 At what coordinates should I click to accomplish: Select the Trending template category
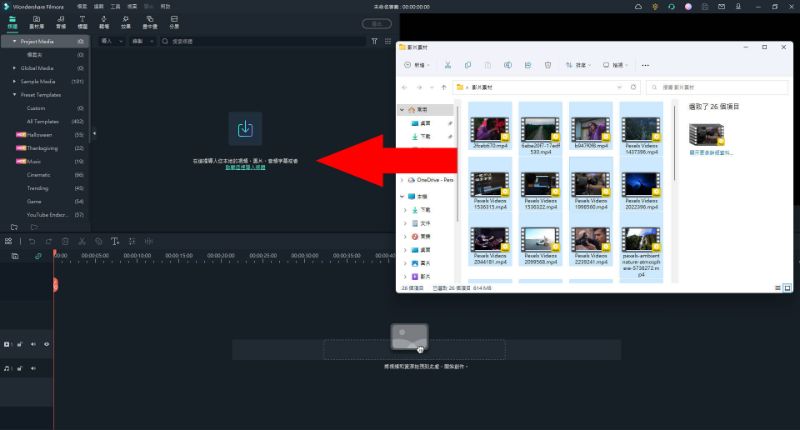click(x=37, y=188)
